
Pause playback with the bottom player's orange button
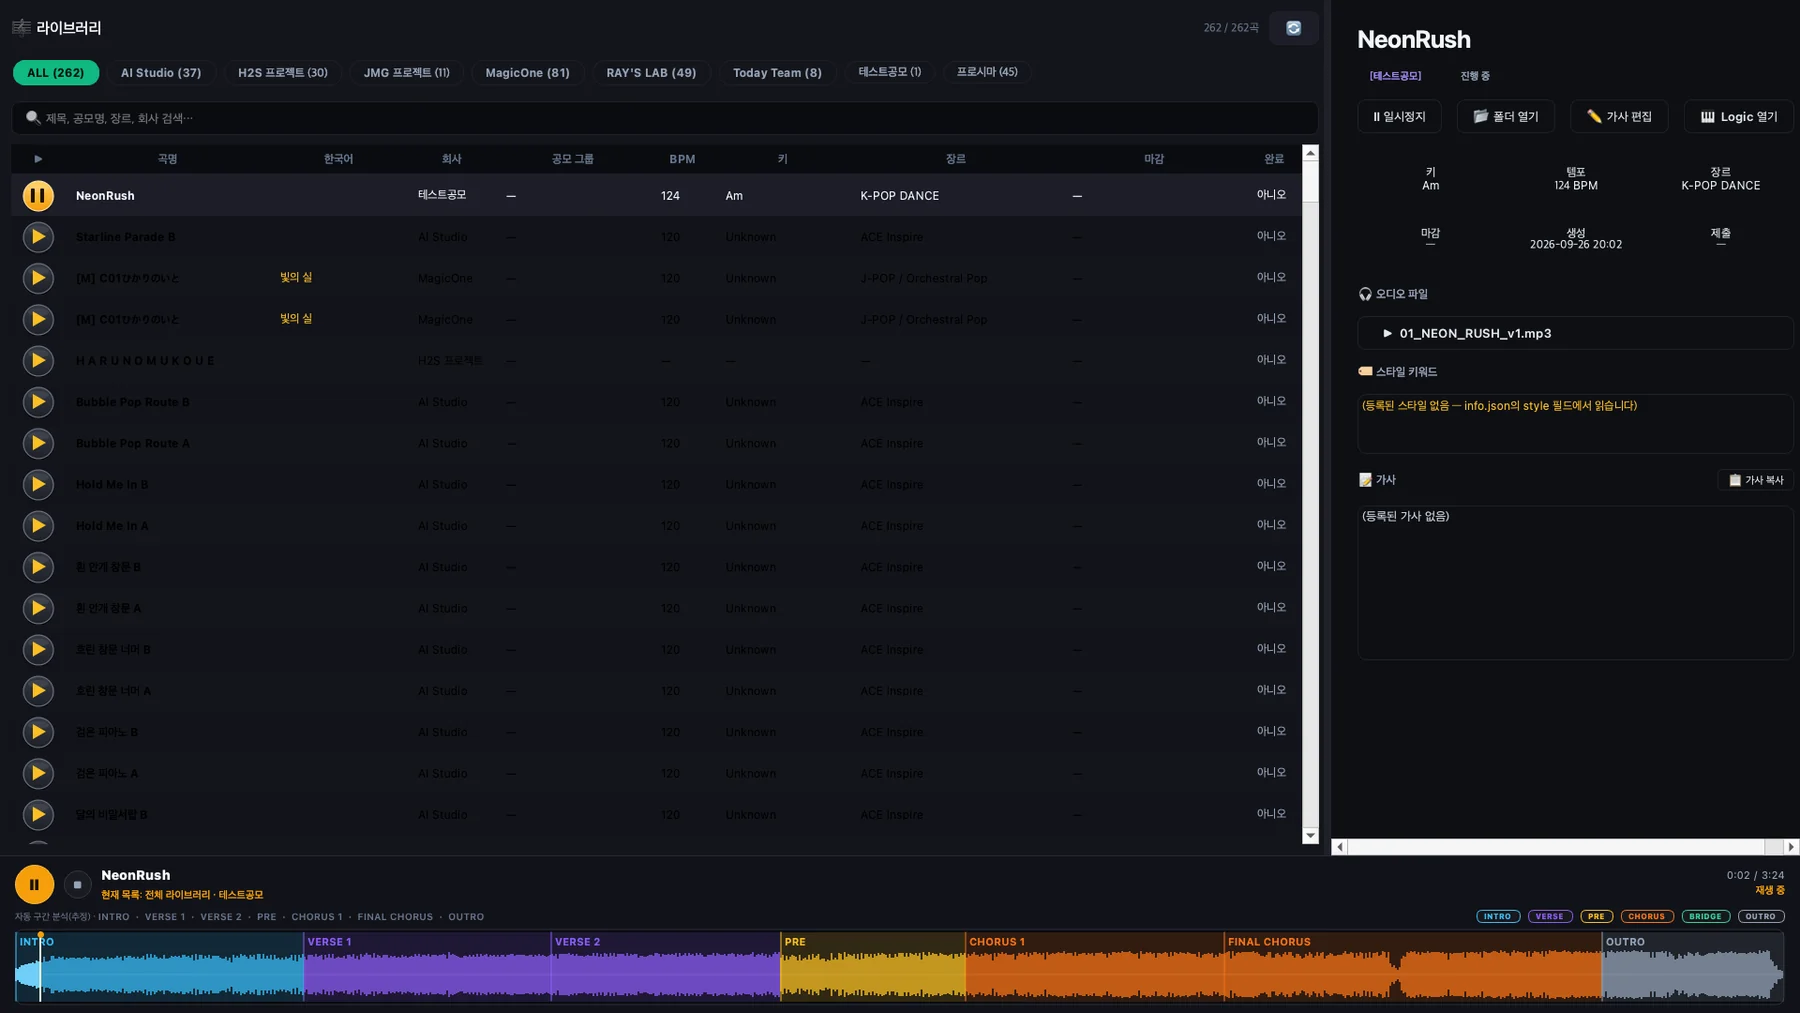tap(34, 885)
